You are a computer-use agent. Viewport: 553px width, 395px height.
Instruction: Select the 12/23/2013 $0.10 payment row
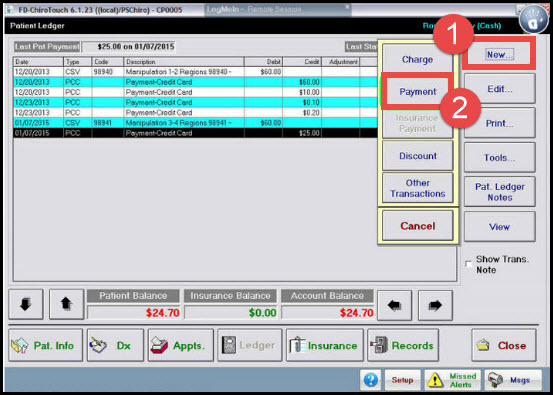point(195,102)
